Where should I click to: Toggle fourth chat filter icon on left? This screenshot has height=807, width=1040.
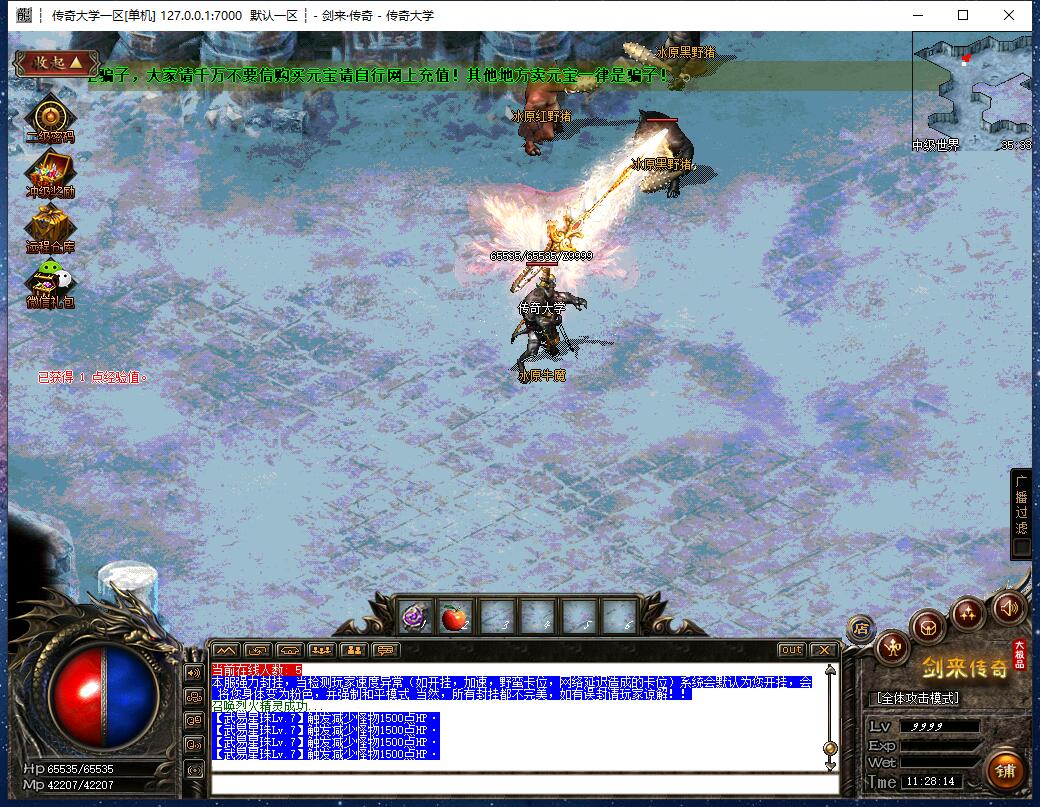(194, 745)
